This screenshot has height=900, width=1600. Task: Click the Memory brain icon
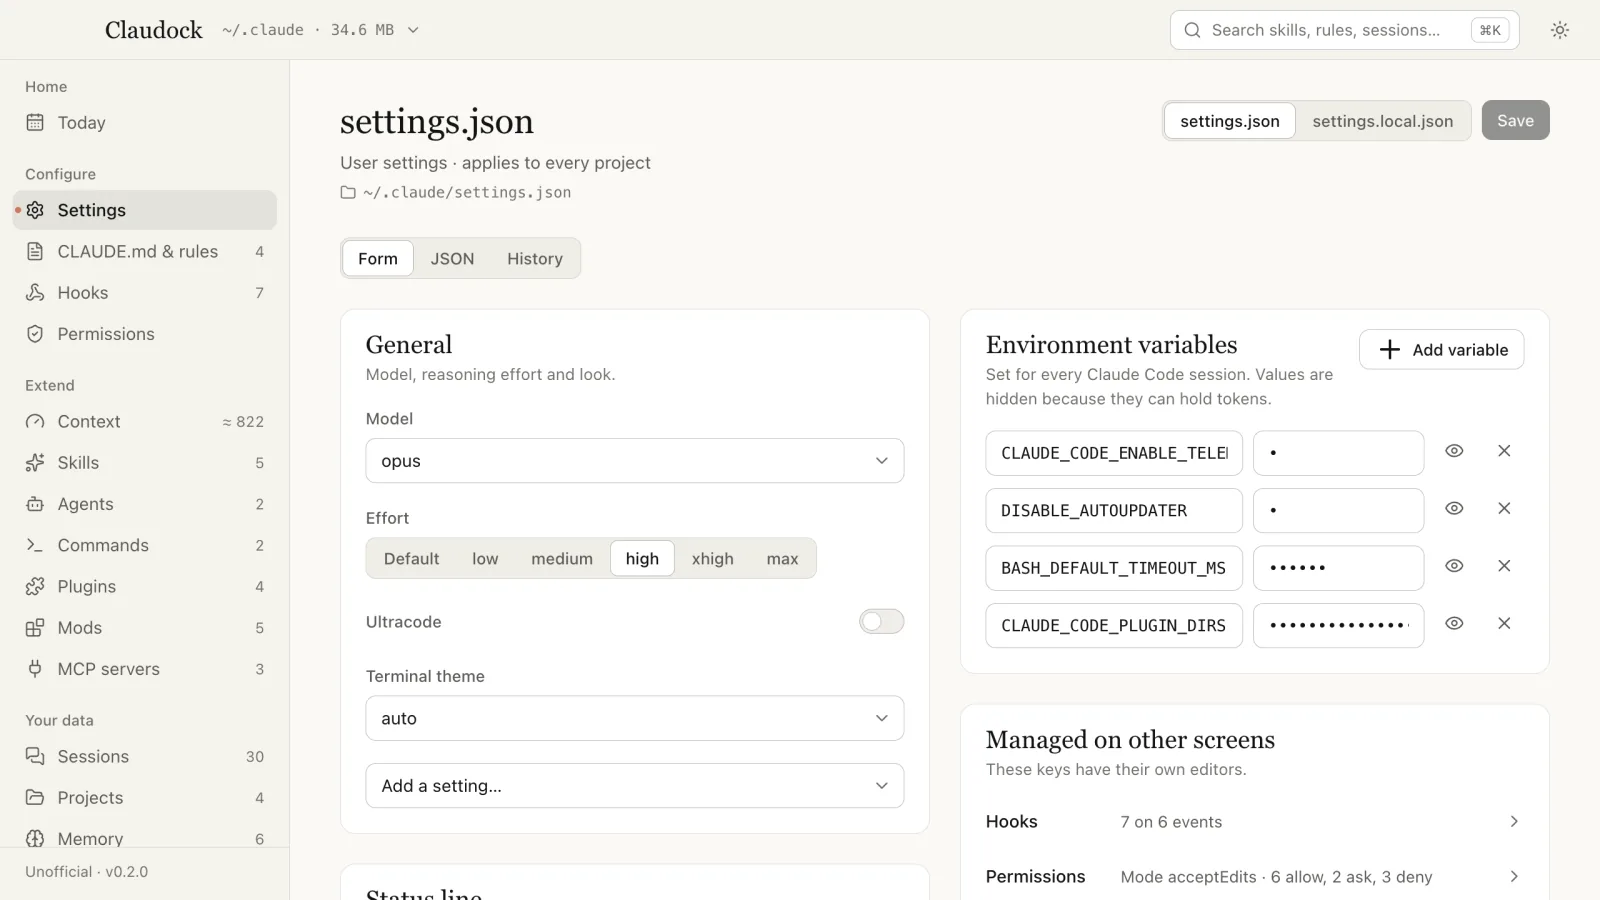pos(35,838)
